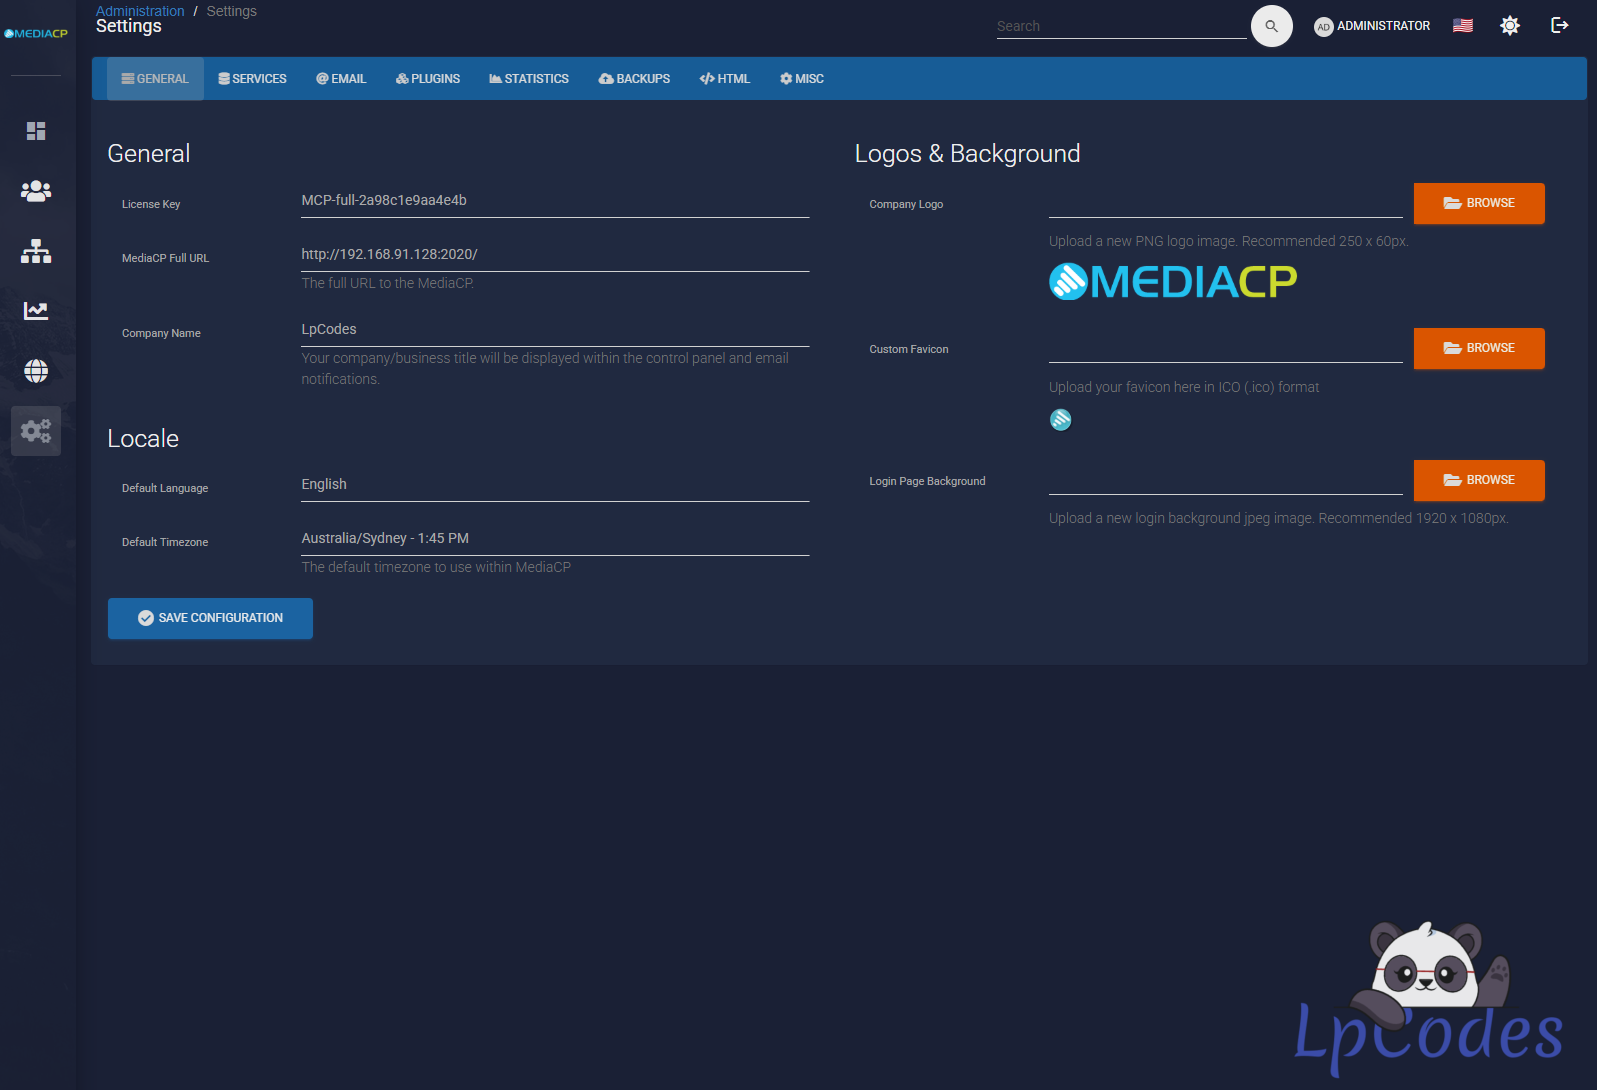Click the Administrator user menu
Viewport: 1597px width, 1090px height.
point(1372,26)
